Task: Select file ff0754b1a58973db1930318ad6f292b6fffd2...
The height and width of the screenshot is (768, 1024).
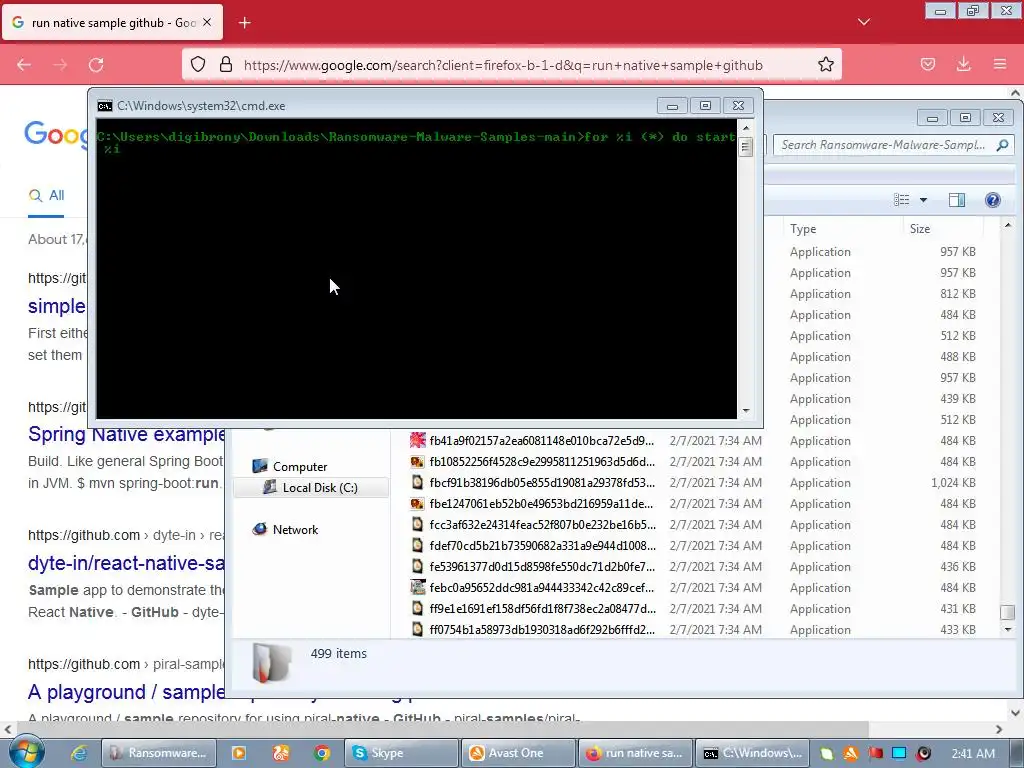Action: point(541,630)
